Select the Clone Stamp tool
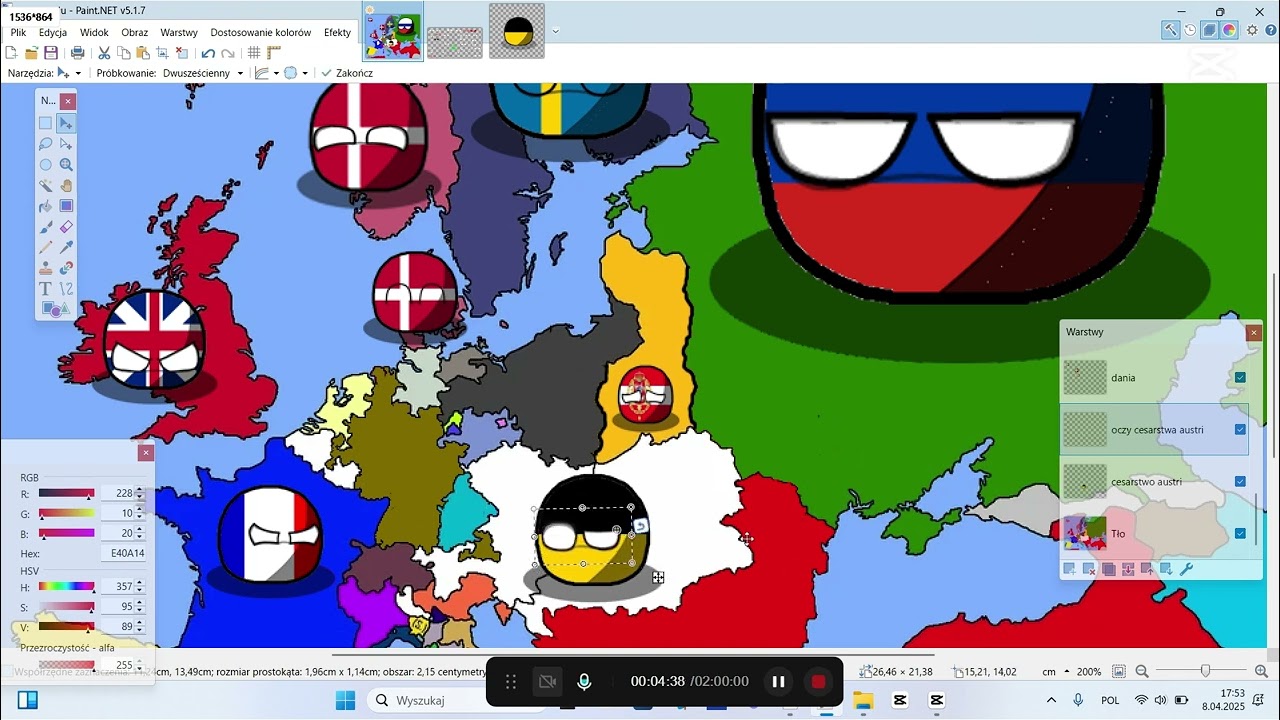The width and height of the screenshot is (1280, 720). 46,268
